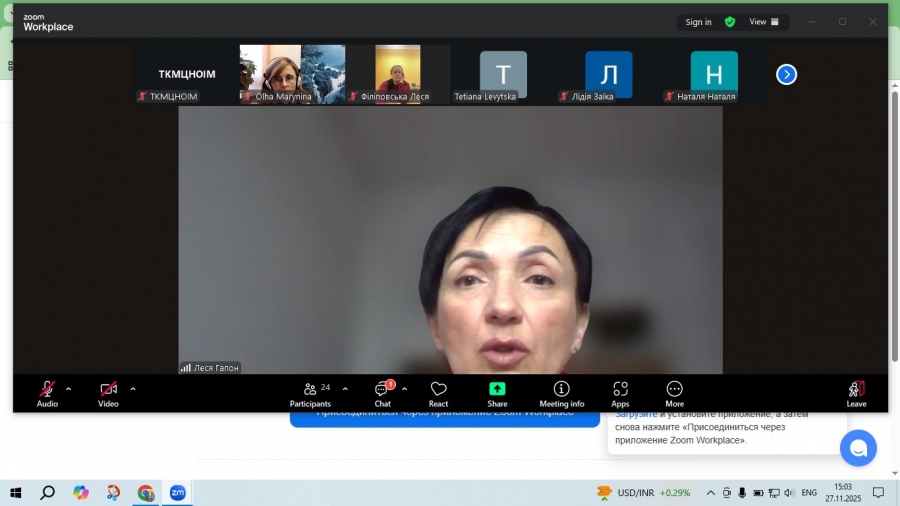Select Tetiana Levytska's participant tile
Screen dimensions: 900x506
point(503,73)
